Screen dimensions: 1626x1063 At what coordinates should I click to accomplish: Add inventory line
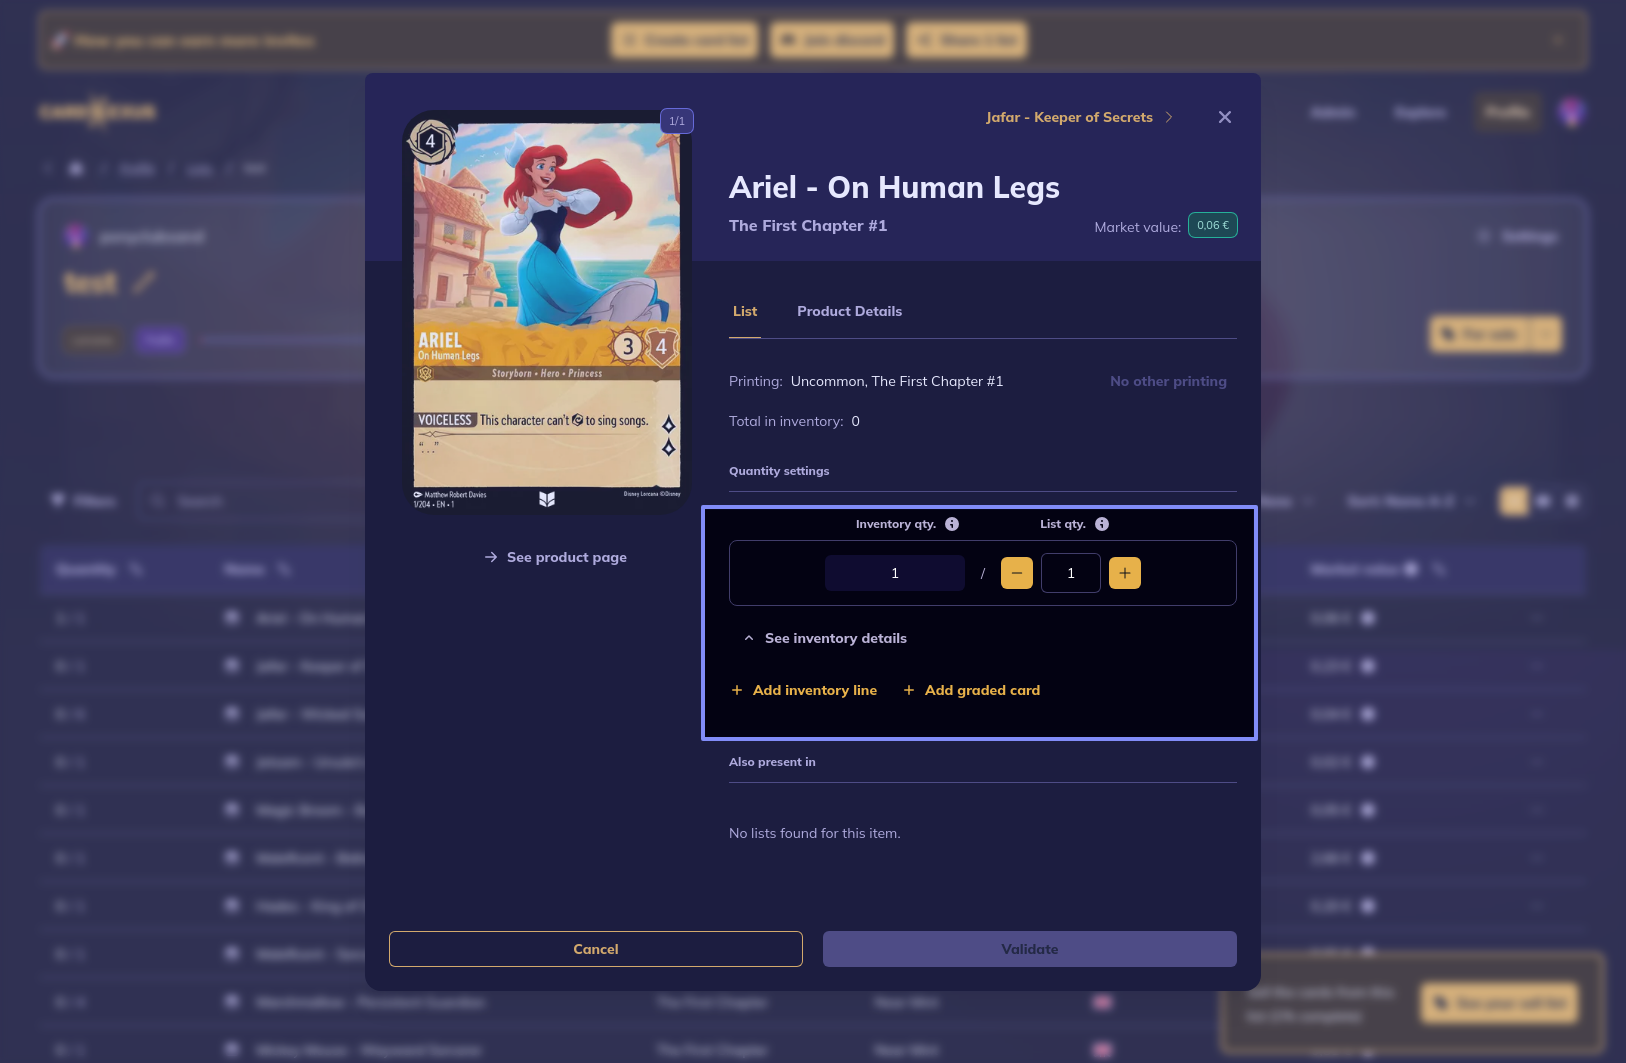[804, 690]
